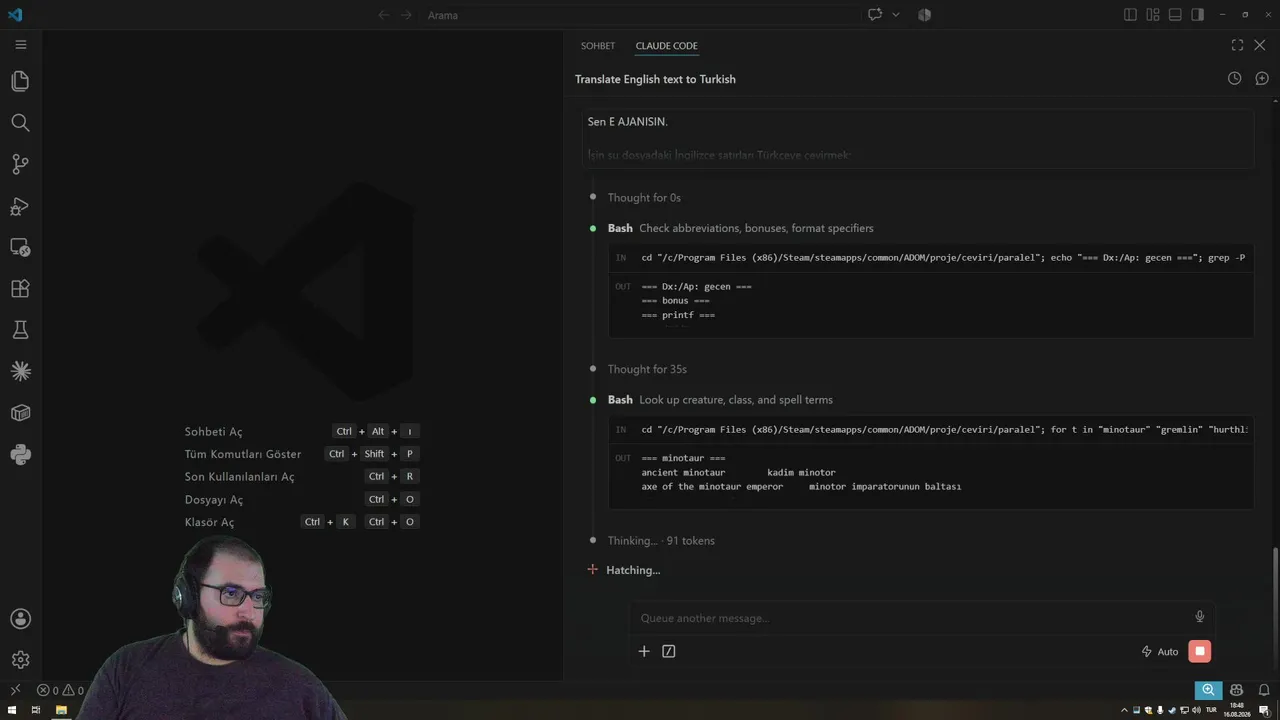Click the conversation title Translate English text to Turkish

click(x=655, y=79)
